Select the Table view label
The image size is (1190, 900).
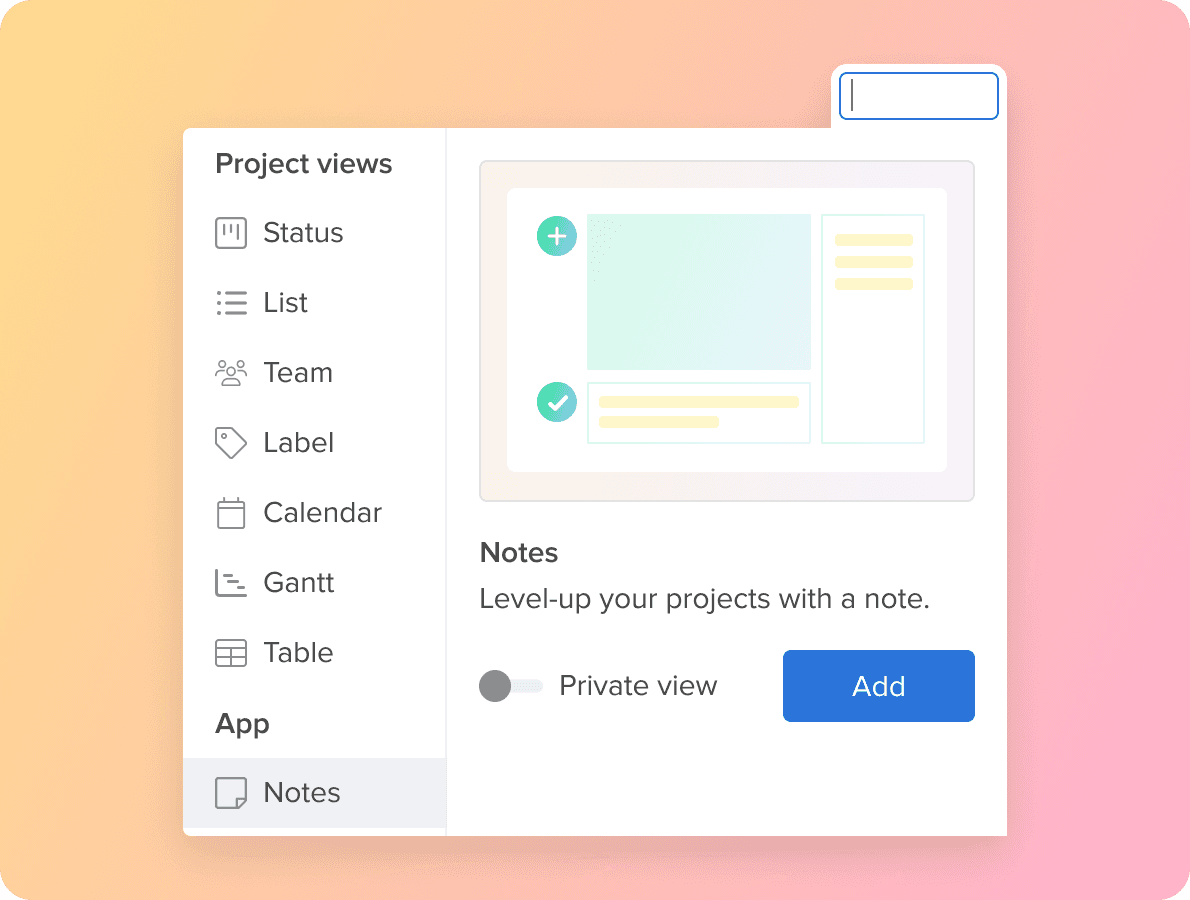coord(298,653)
